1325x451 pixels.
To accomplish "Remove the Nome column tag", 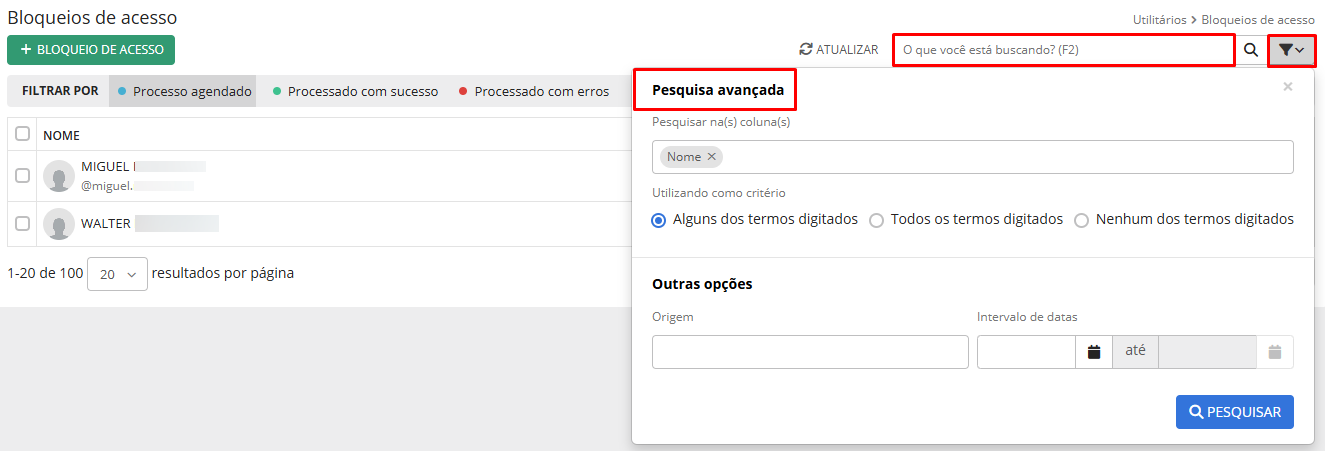I will coord(712,157).
